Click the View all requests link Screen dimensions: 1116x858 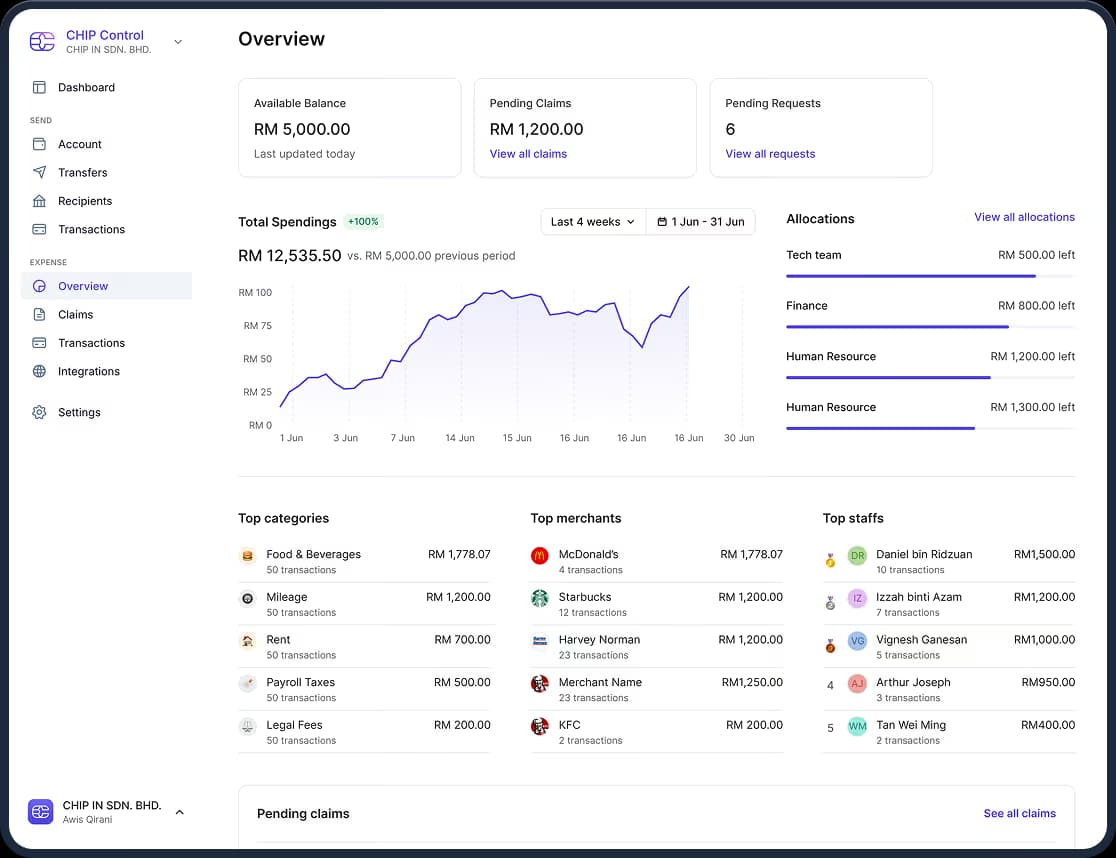point(770,154)
